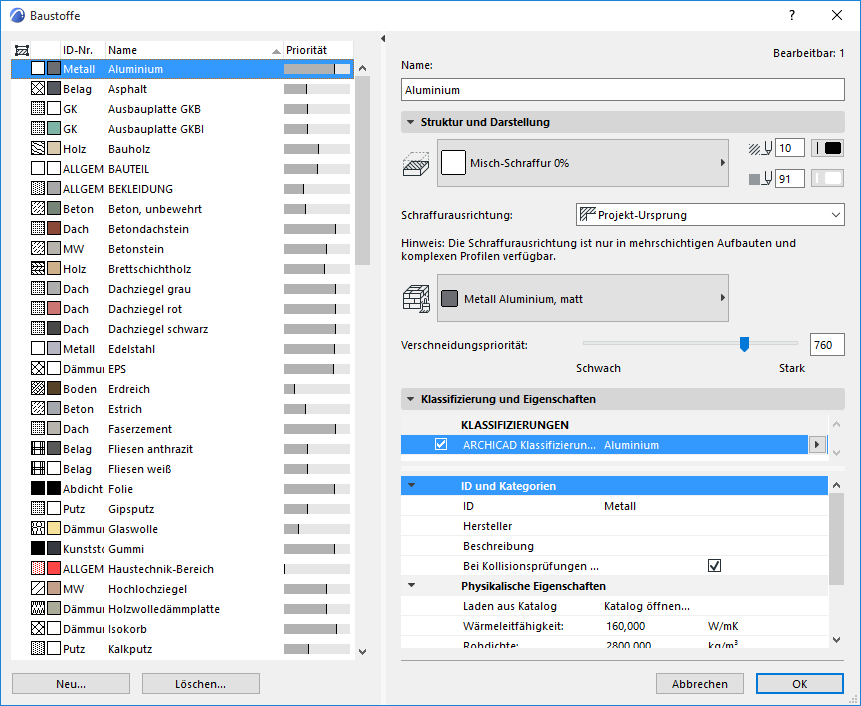Click the fill background pen icon
This screenshot has width=861, height=706.
(x=761, y=178)
